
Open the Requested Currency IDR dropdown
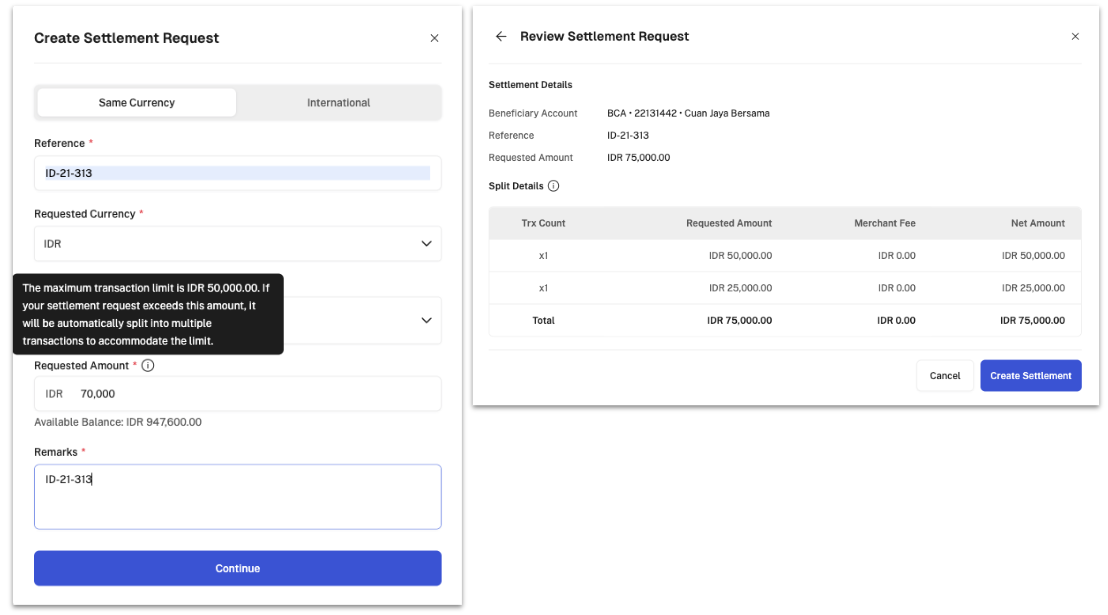[x=237, y=244]
